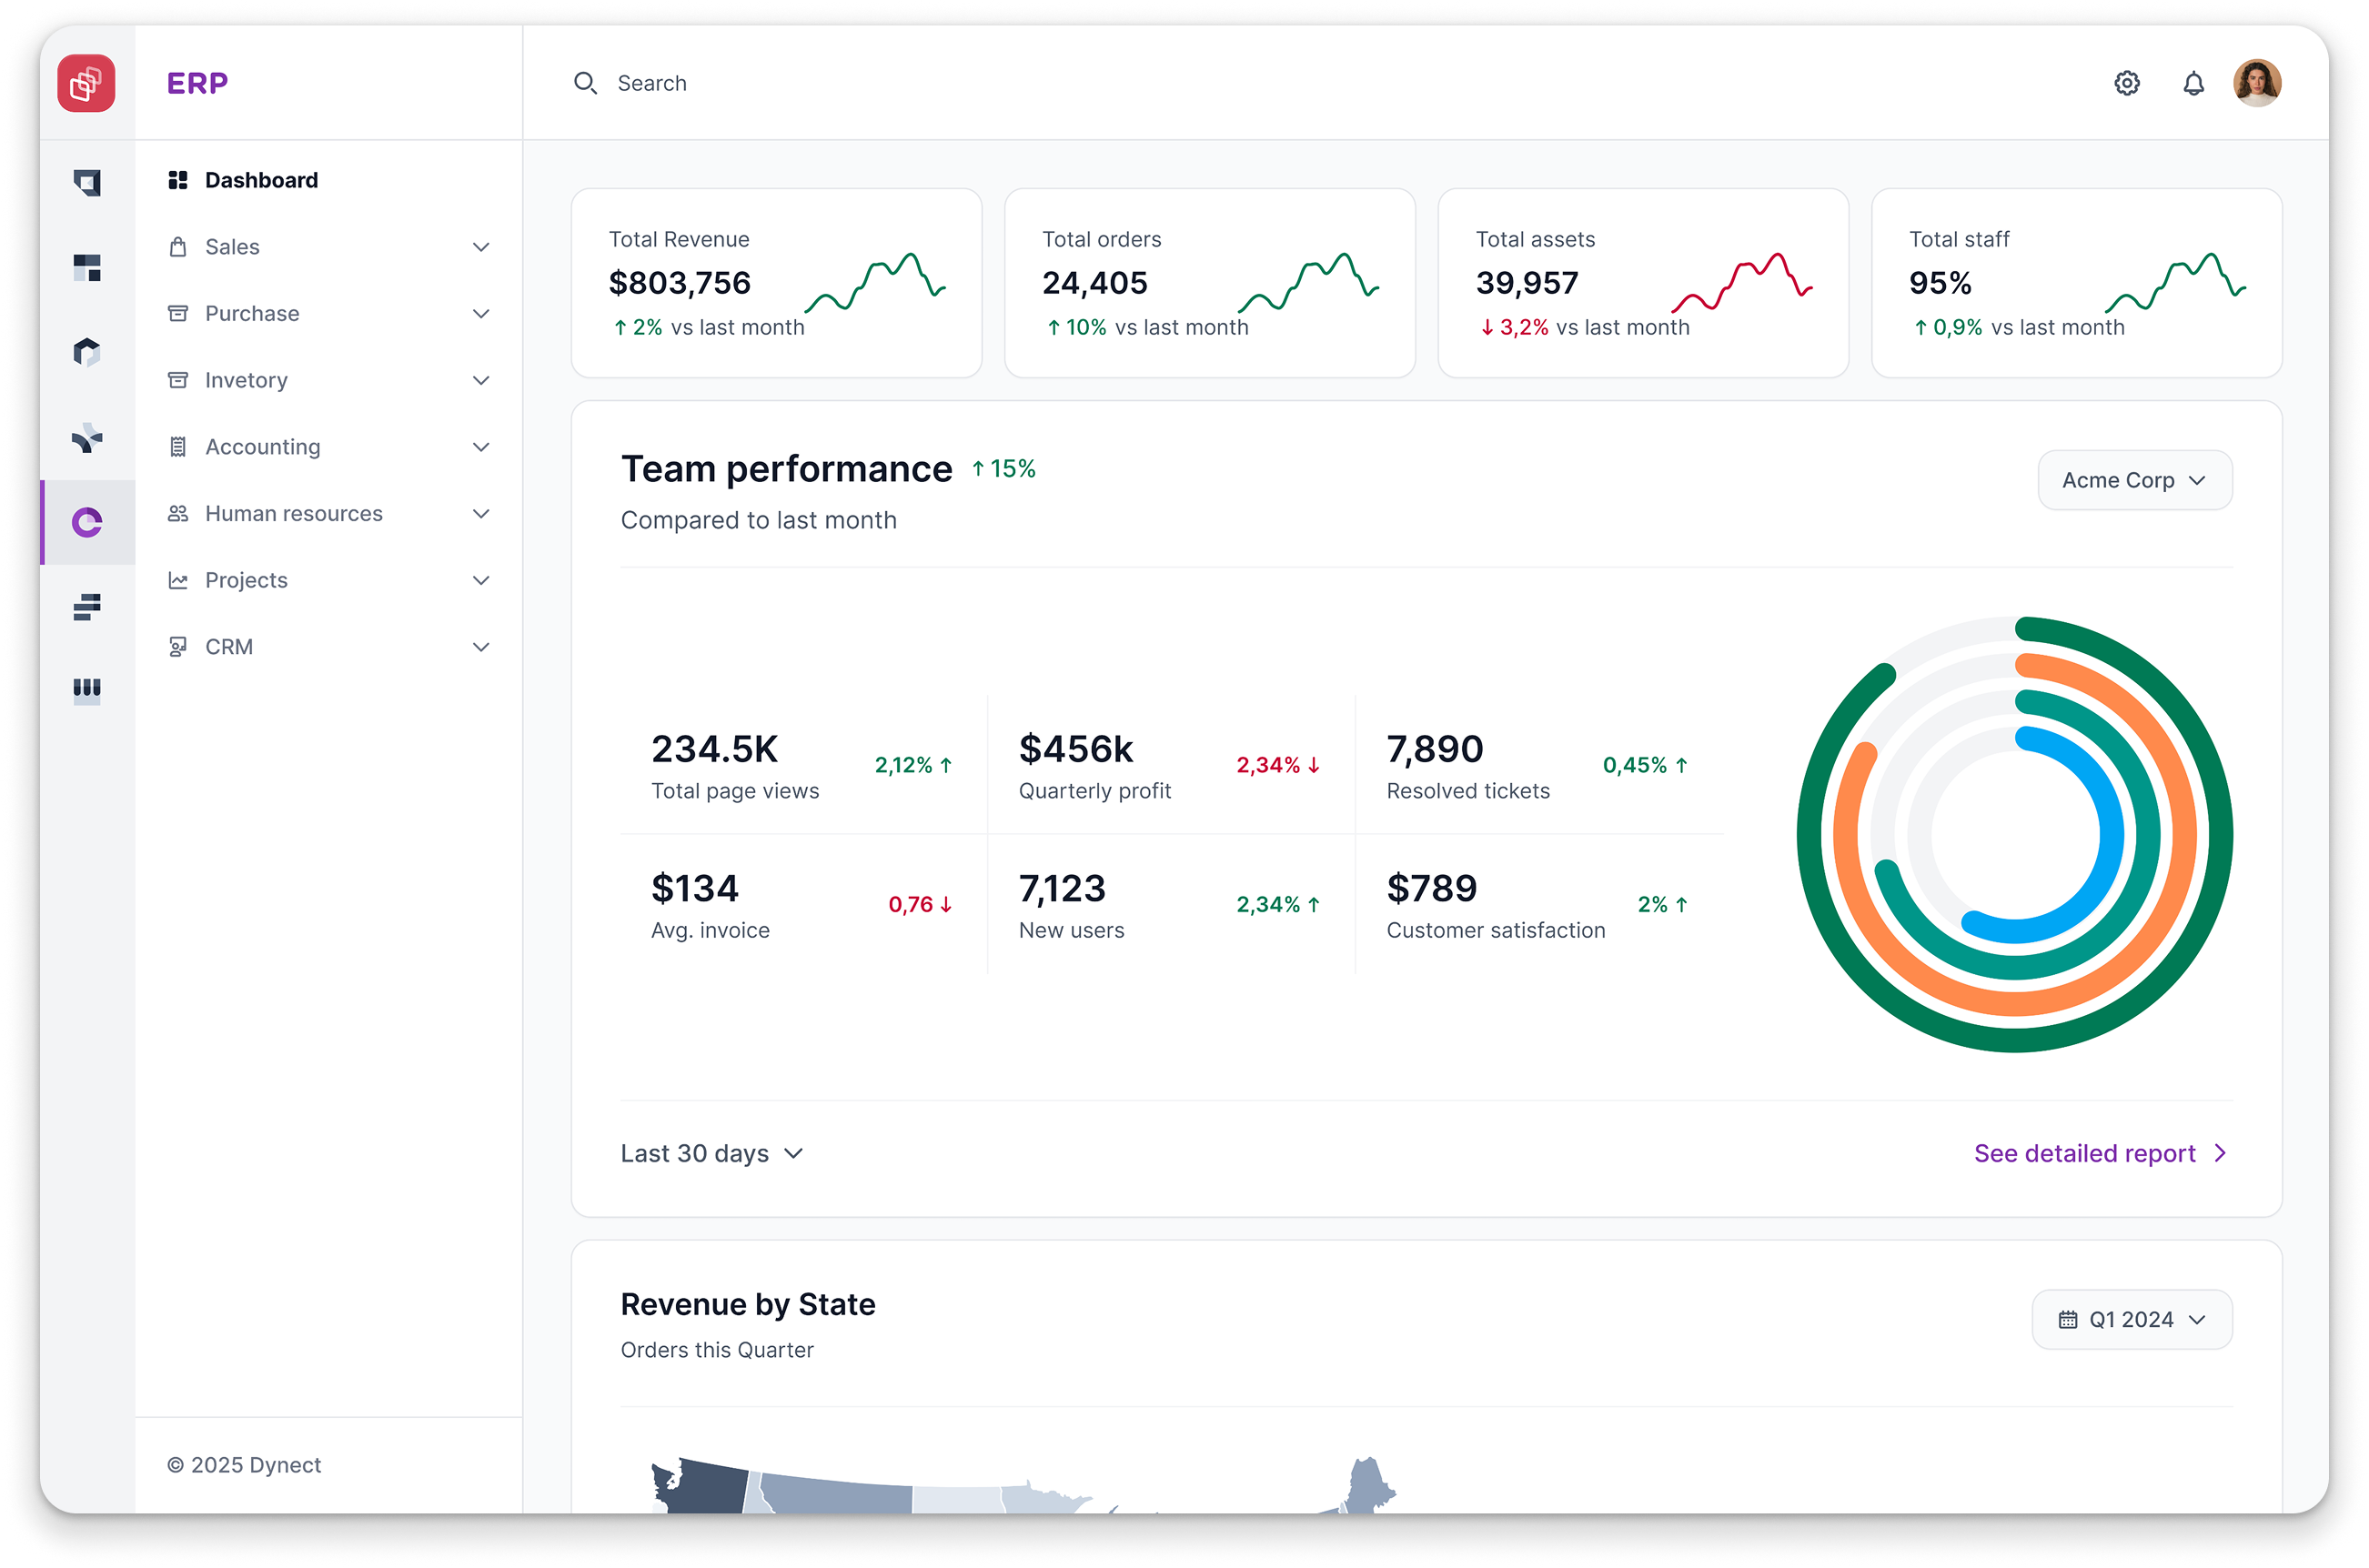The image size is (2369, 1568).
Task: Select the first workspace icon in far-left rail
Action: 87,183
